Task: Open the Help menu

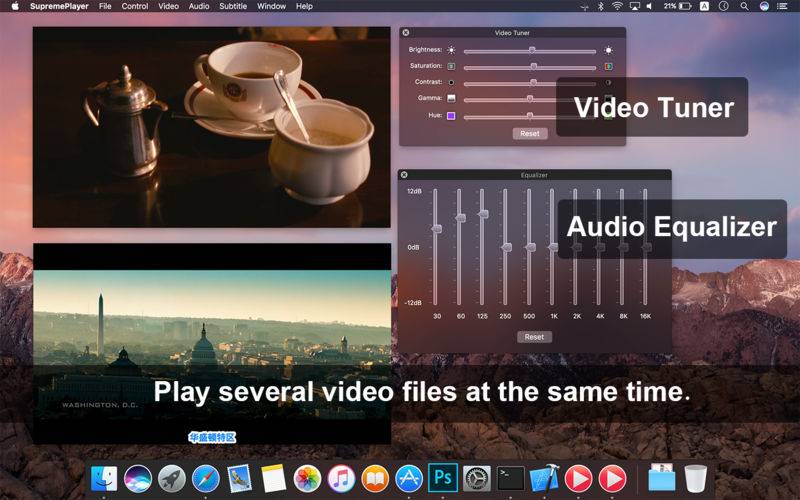Action: point(305,6)
